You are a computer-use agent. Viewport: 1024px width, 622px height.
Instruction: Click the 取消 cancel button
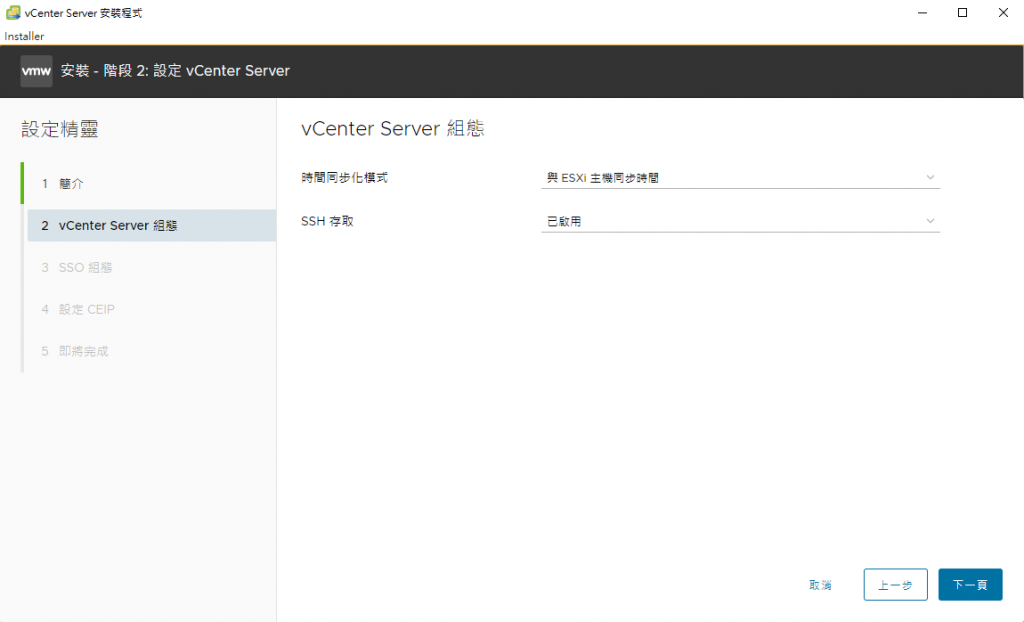coord(820,585)
